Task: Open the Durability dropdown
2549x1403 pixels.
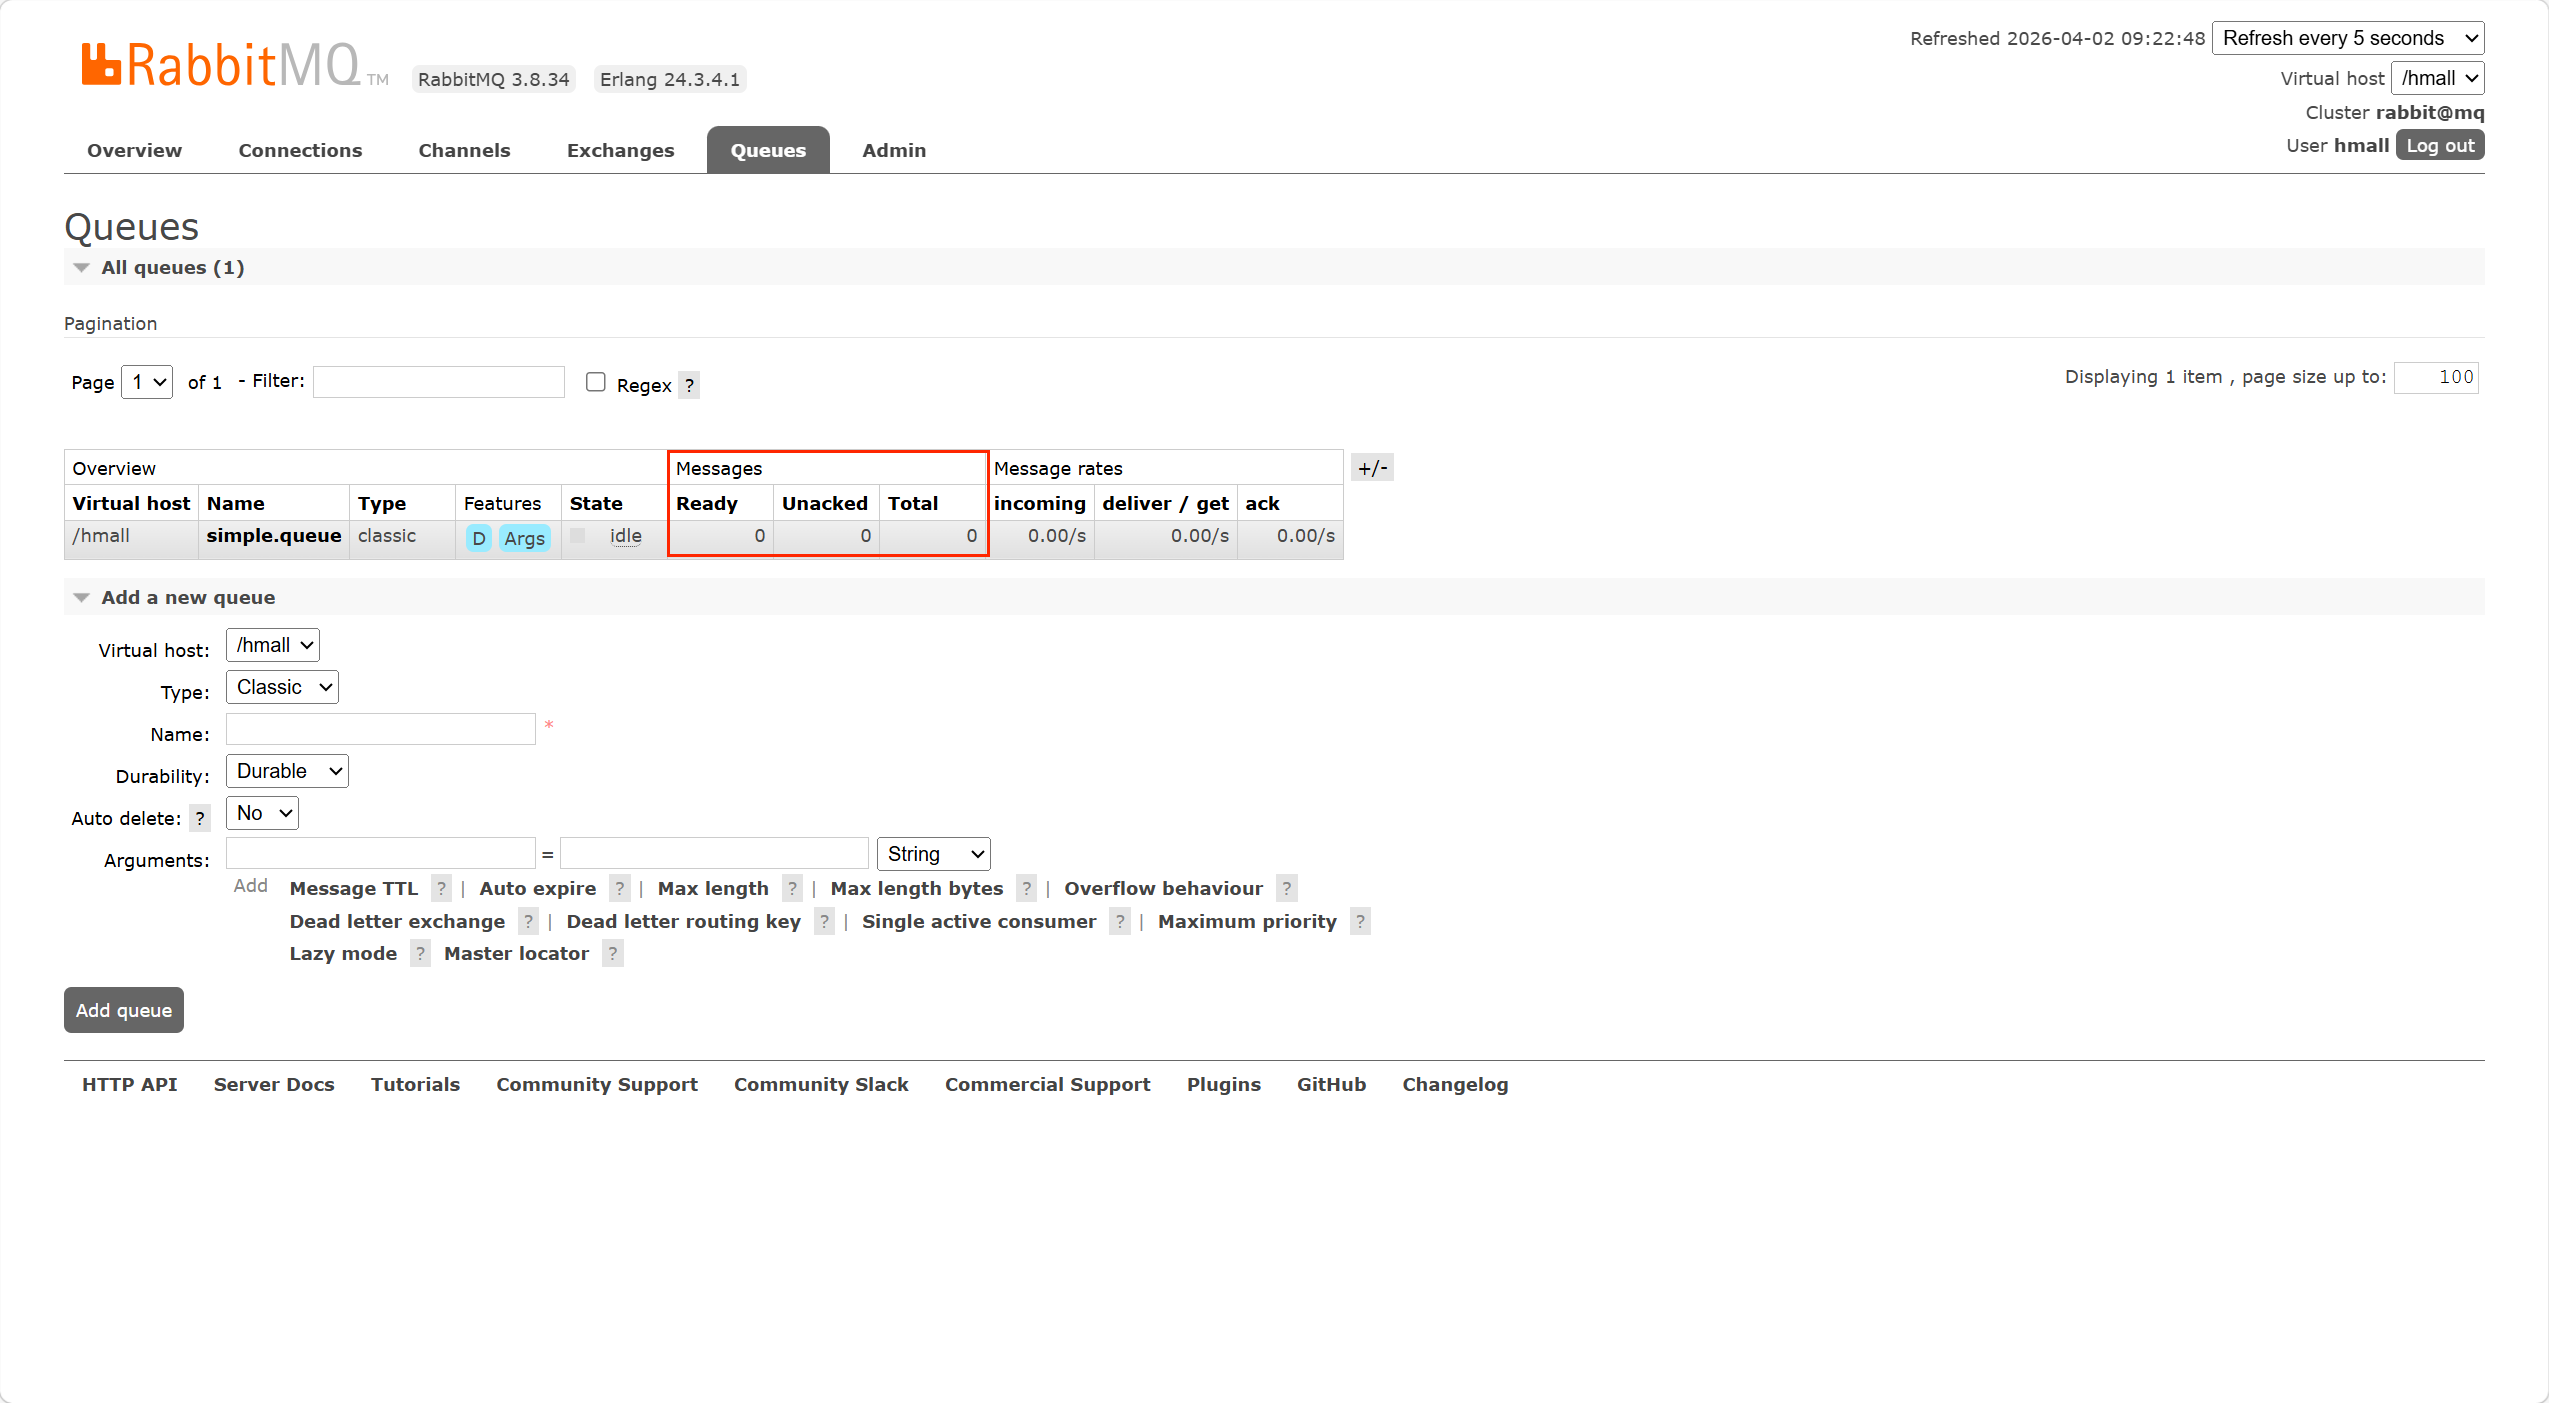Action: [x=287, y=771]
